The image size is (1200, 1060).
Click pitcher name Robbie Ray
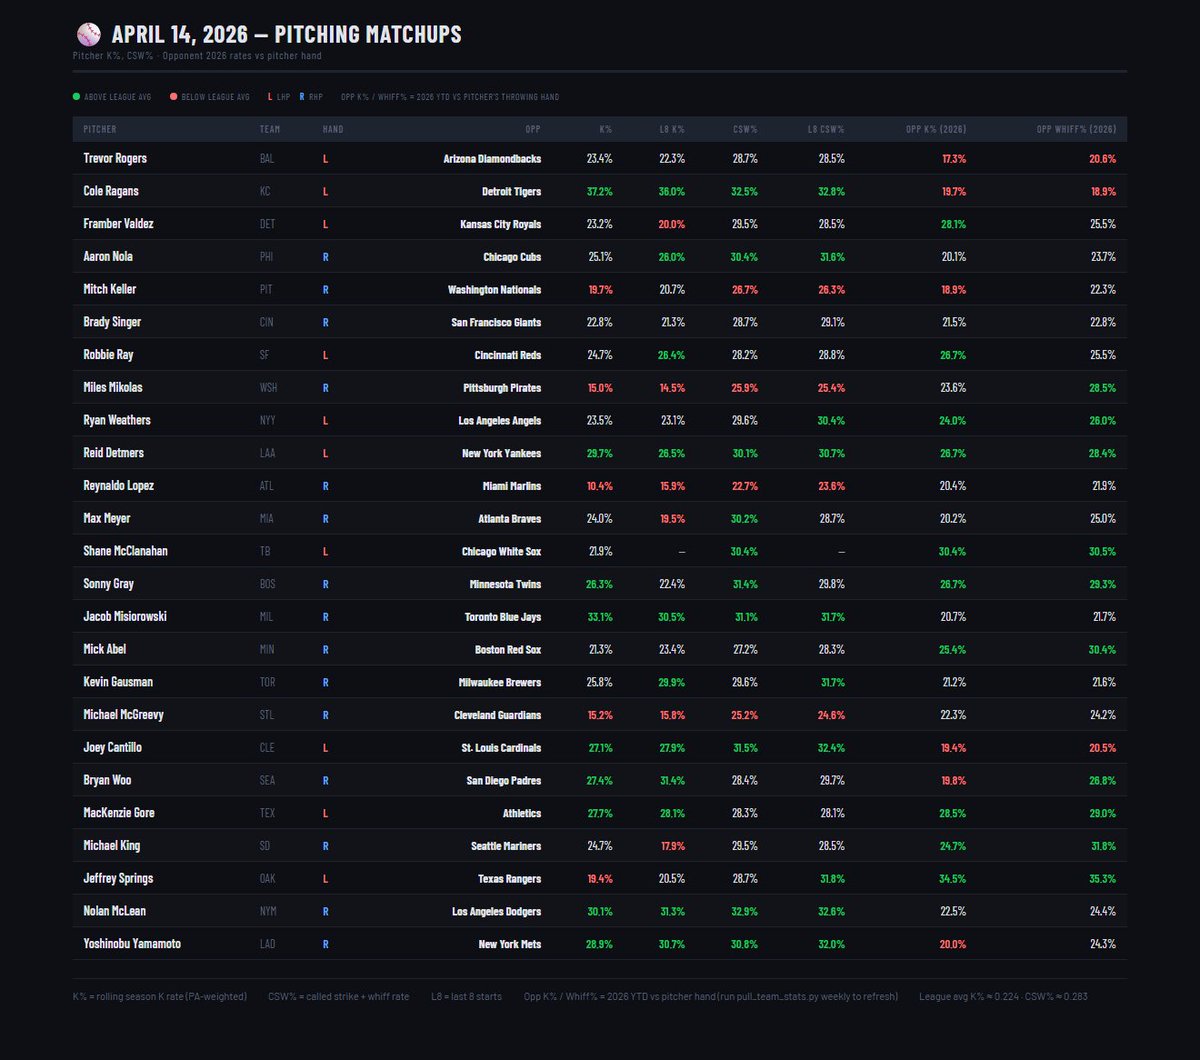coord(108,355)
